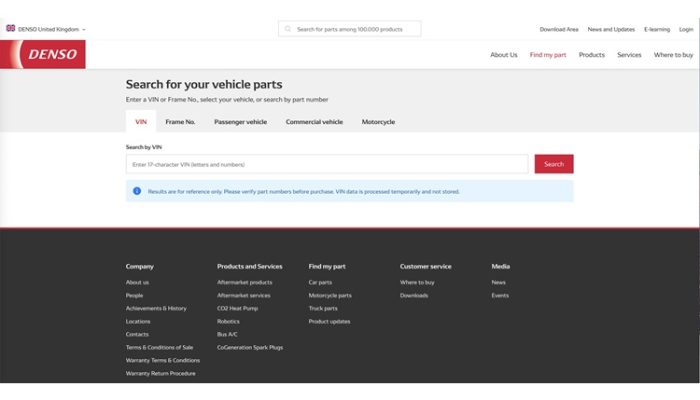The width and height of the screenshot is (700, 400).
Task: Click the UK flag icon
Action: (x=11, y=29)
